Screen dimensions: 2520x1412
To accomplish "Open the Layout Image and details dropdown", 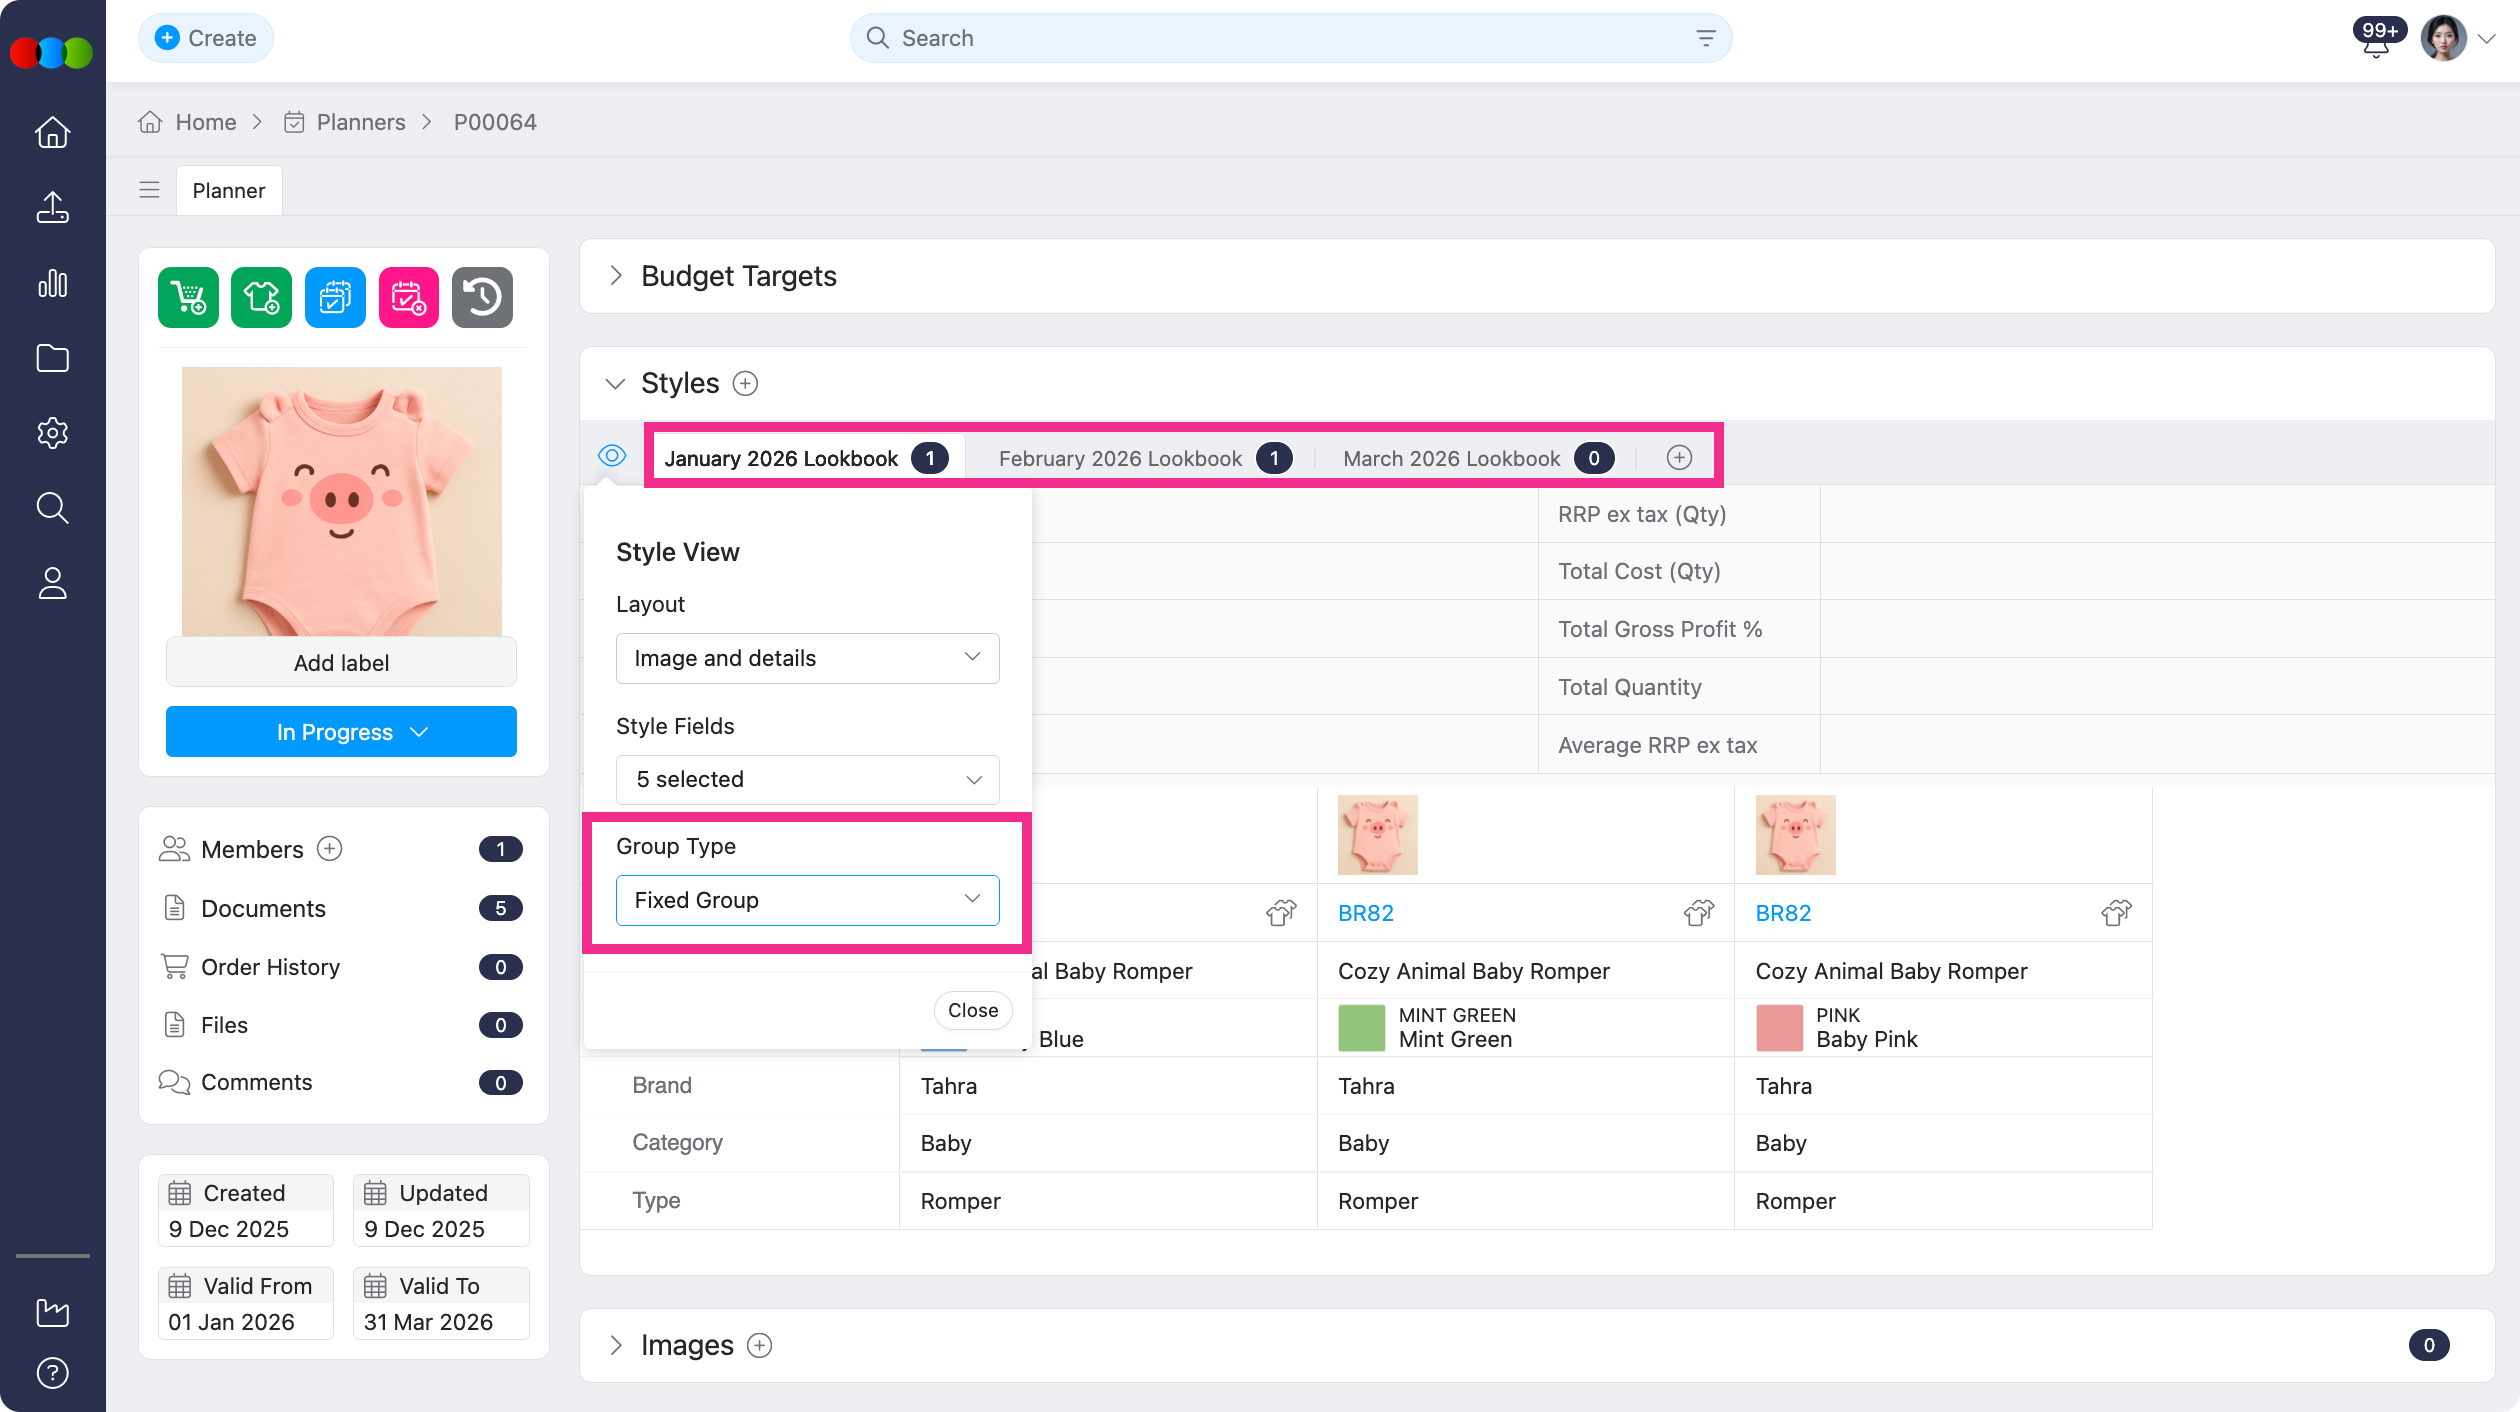I will (807, 658).
